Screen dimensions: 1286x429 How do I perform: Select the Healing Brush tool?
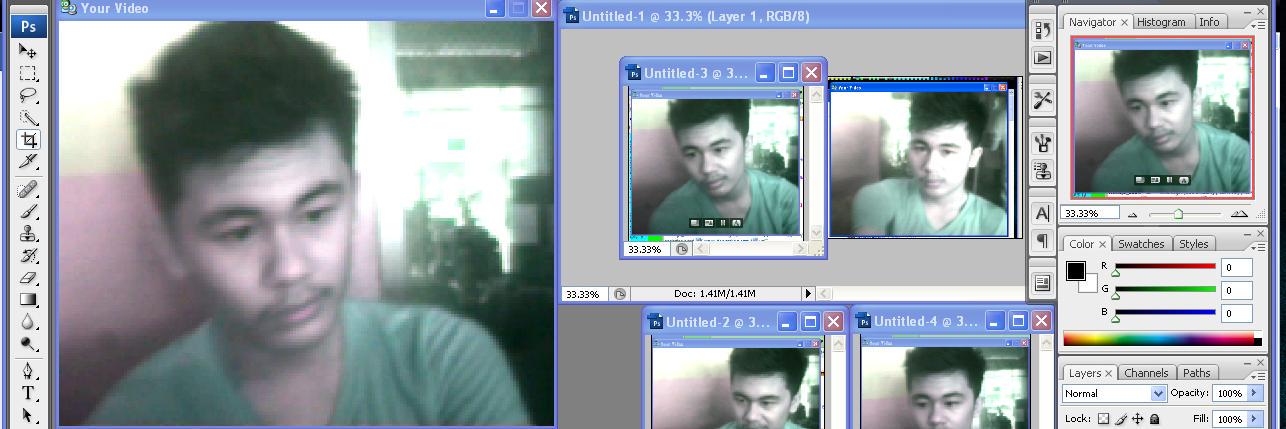click(x=28, y=189)
